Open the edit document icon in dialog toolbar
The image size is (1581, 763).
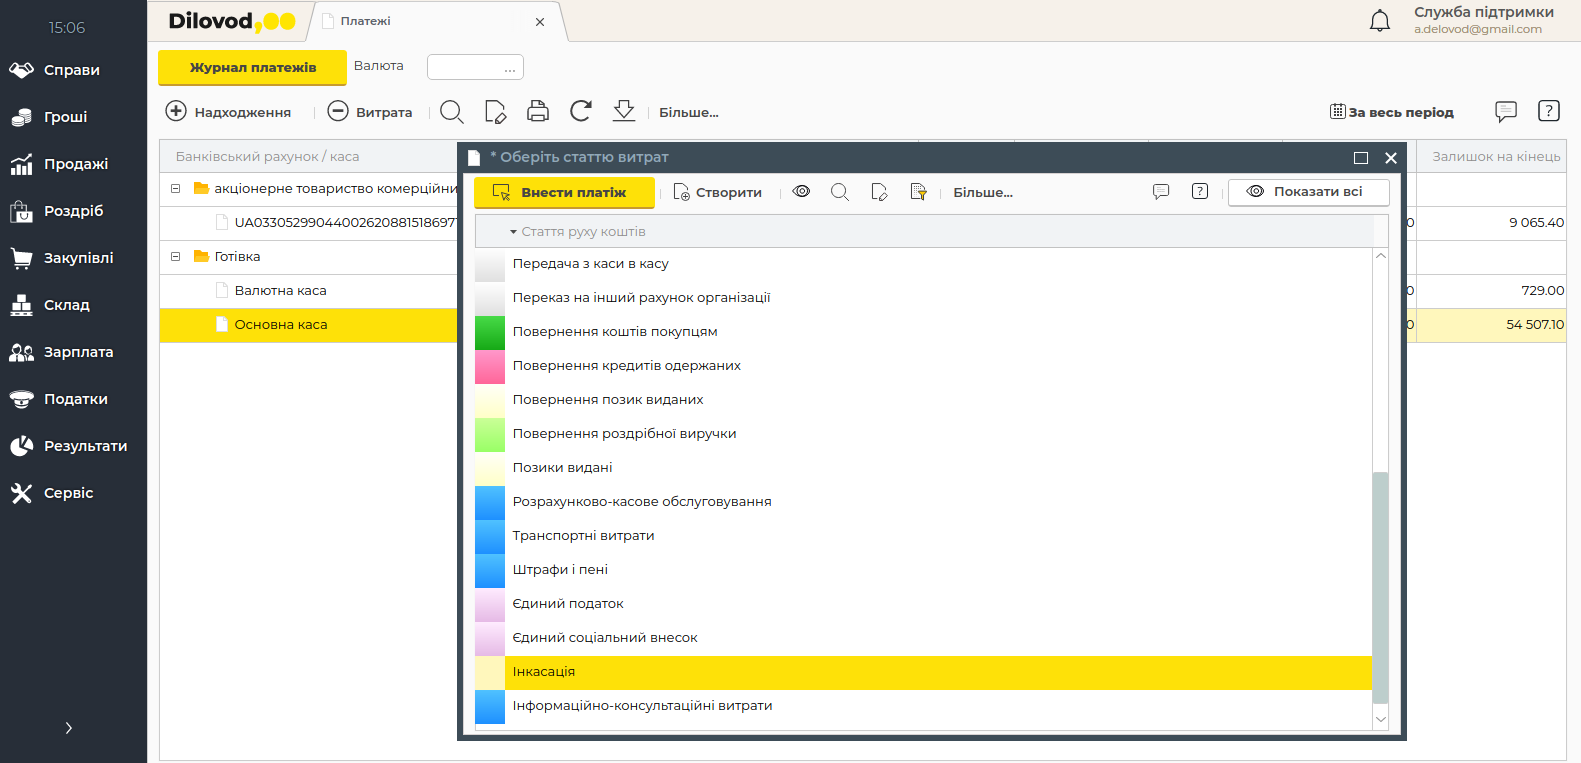pos(879,192)
